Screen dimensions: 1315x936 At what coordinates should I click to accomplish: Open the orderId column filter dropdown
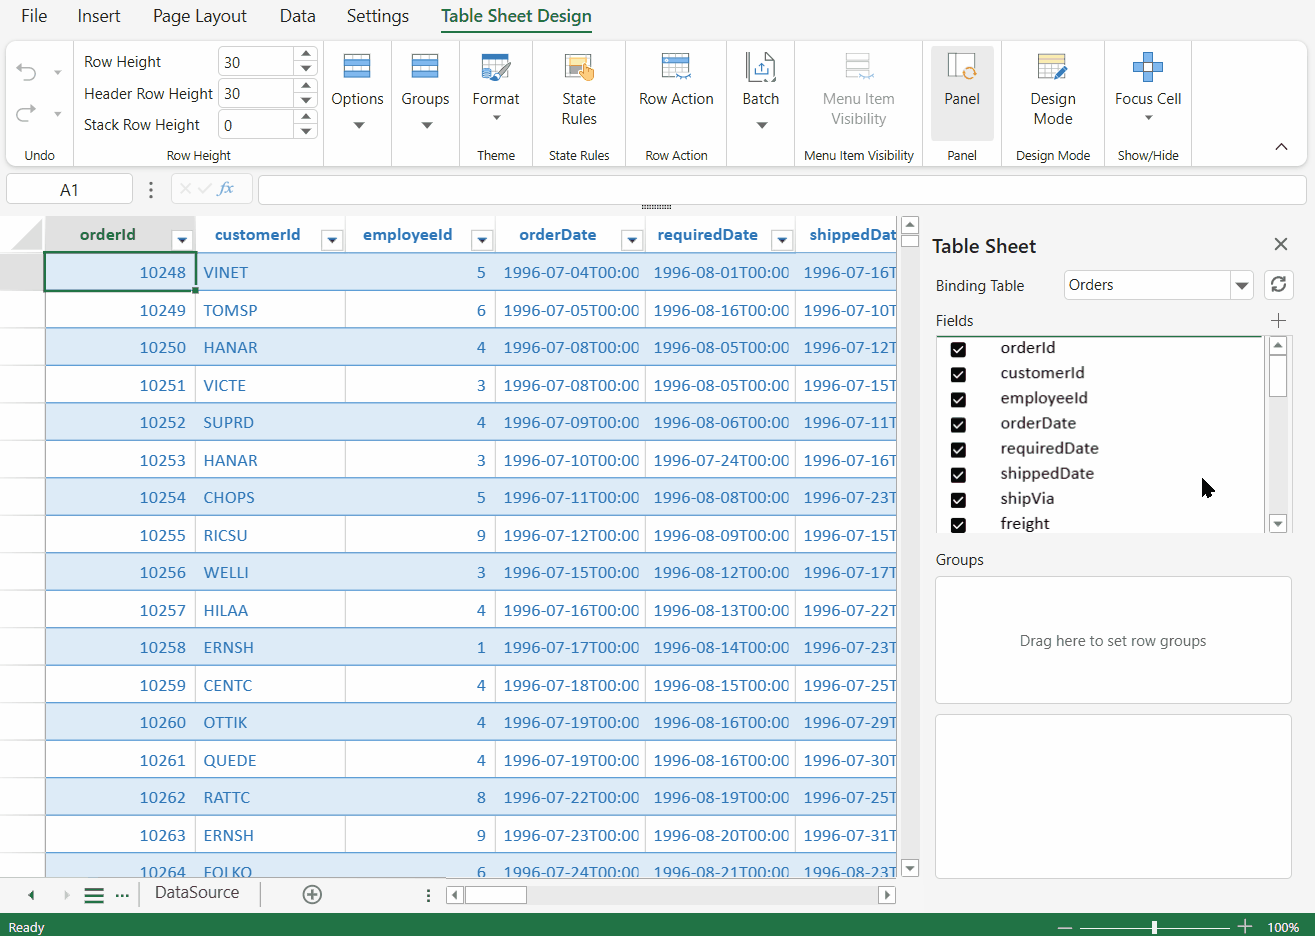click(x=182, y=240)
